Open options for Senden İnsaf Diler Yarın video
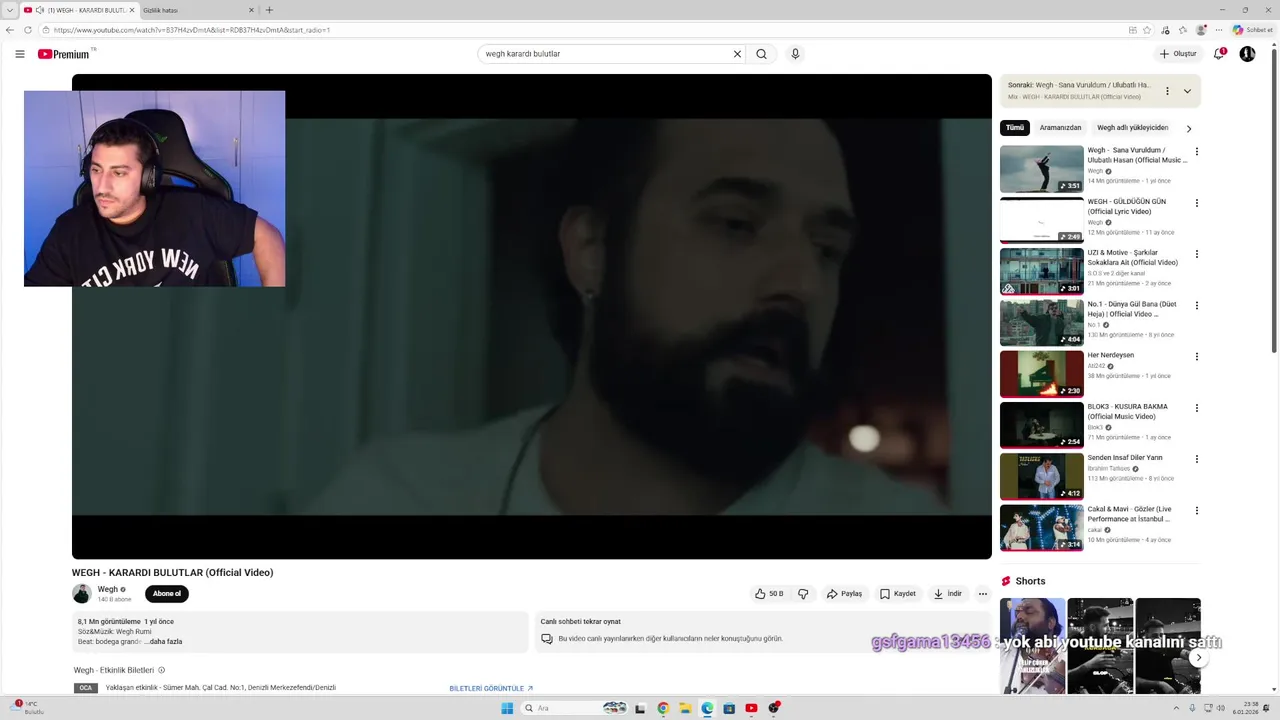The image size is (1280, 720). [x=1196, y=460]
